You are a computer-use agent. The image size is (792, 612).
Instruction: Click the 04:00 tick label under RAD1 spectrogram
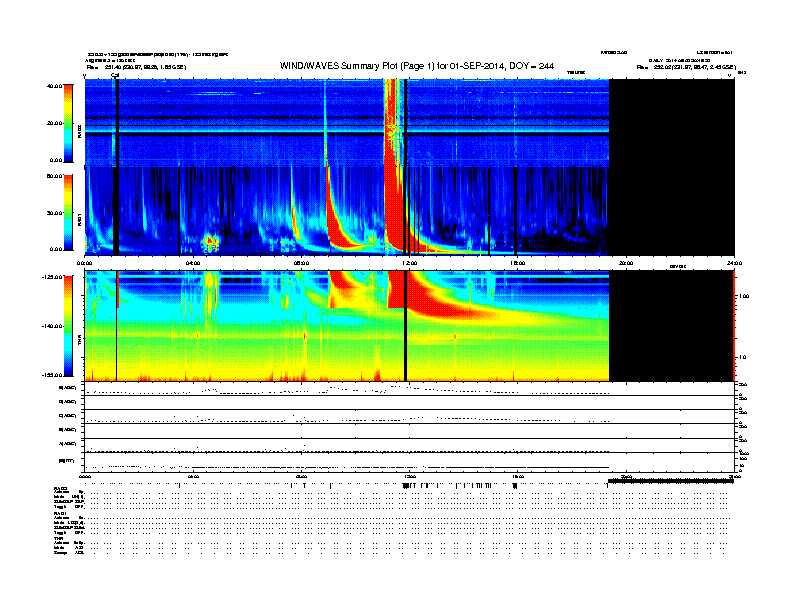193,263
